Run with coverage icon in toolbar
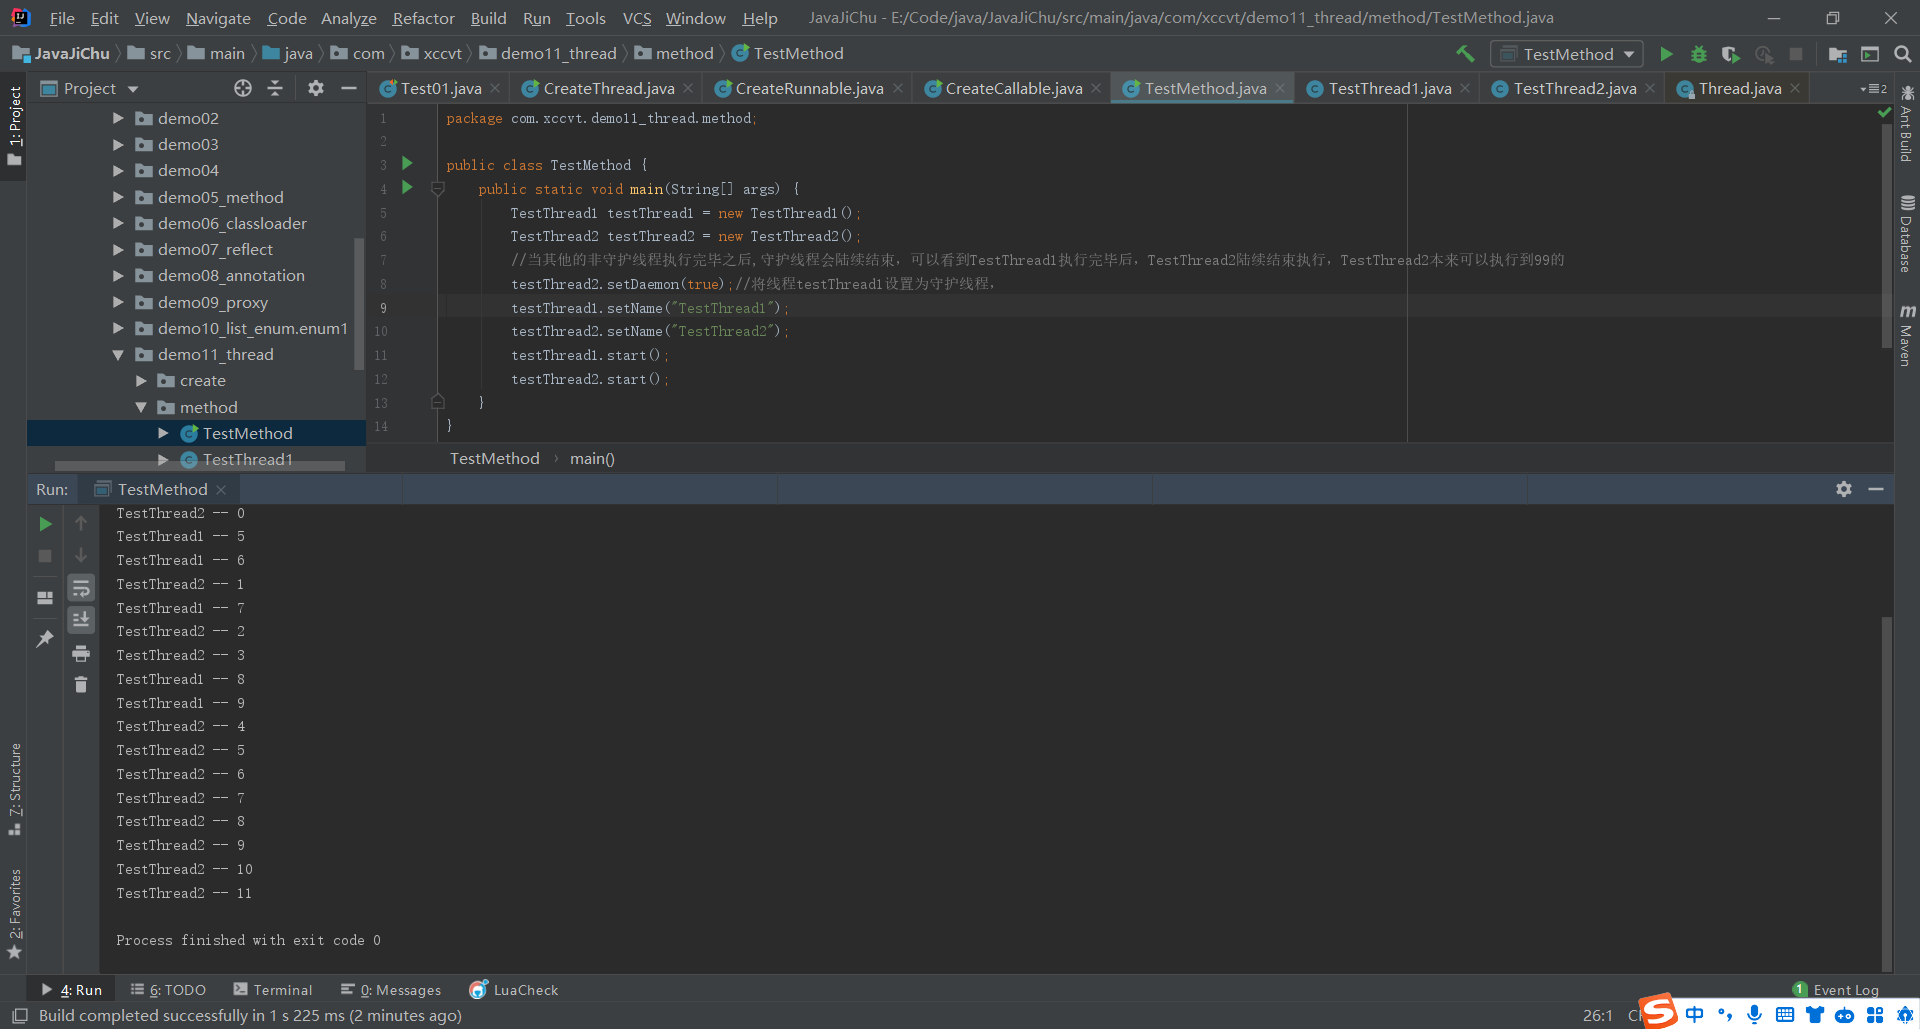This screenshot has width=1920, height=1029. coord(1731,54)
